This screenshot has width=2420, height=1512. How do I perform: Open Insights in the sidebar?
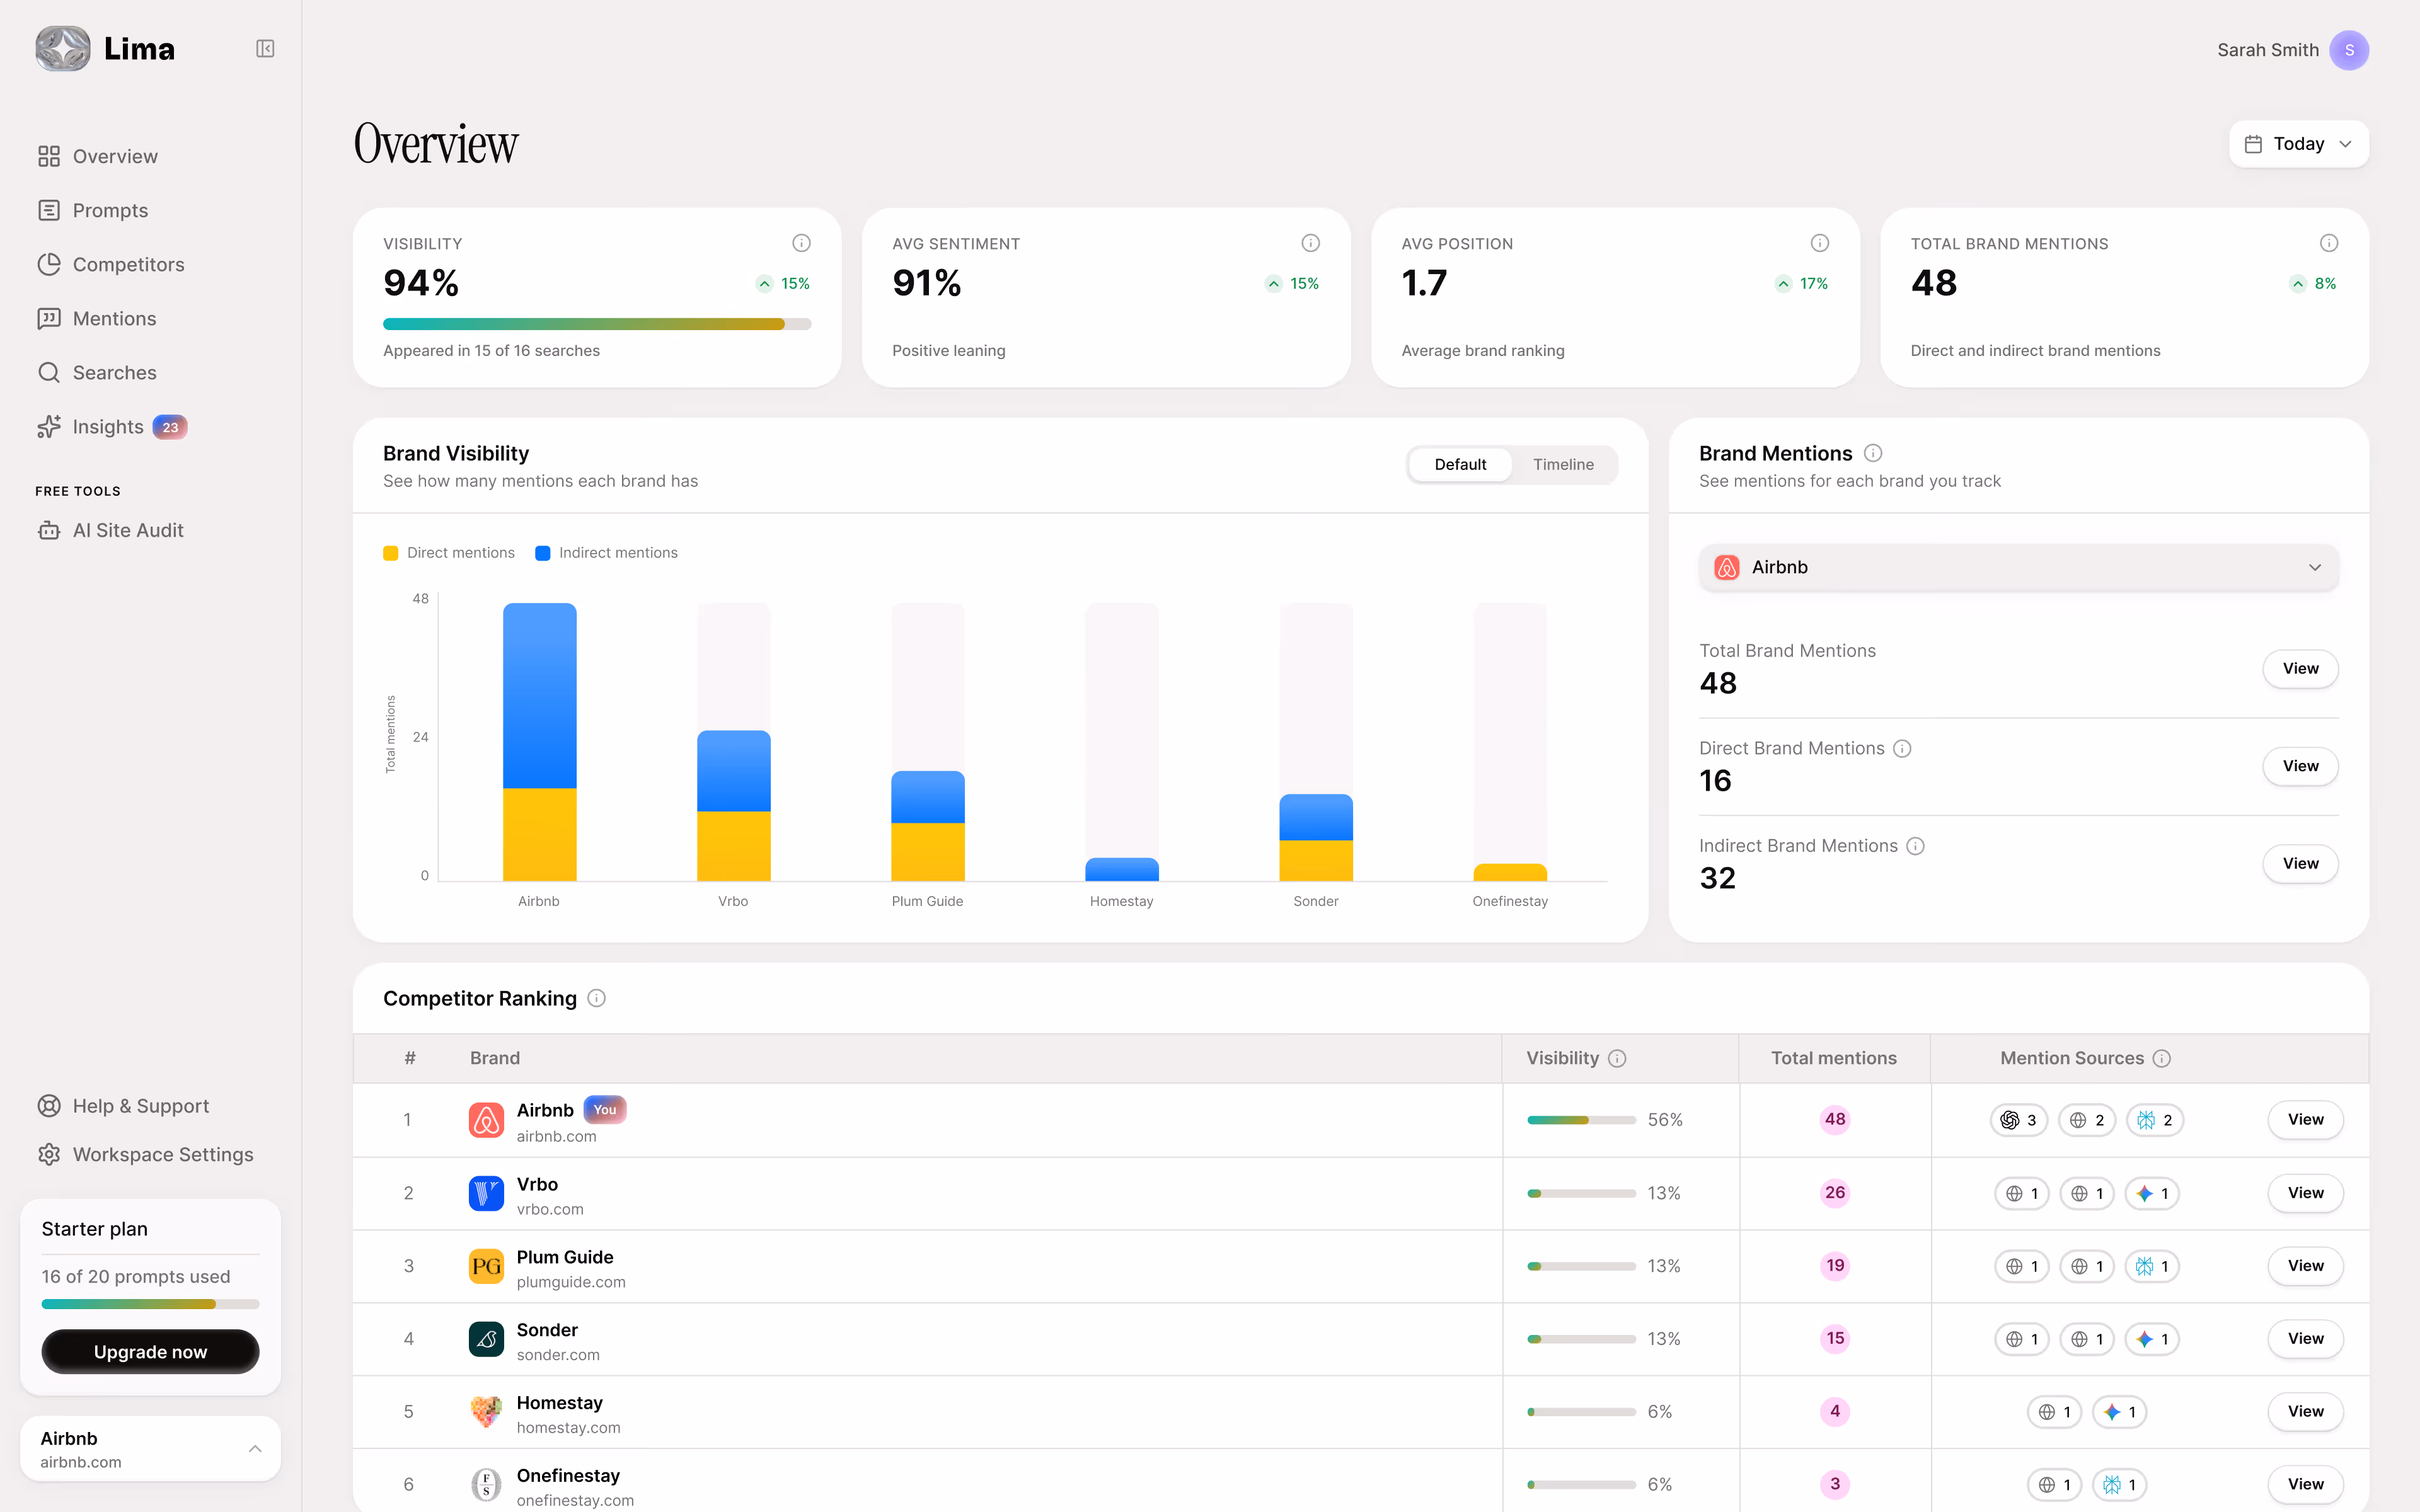[x=112, y=427]
